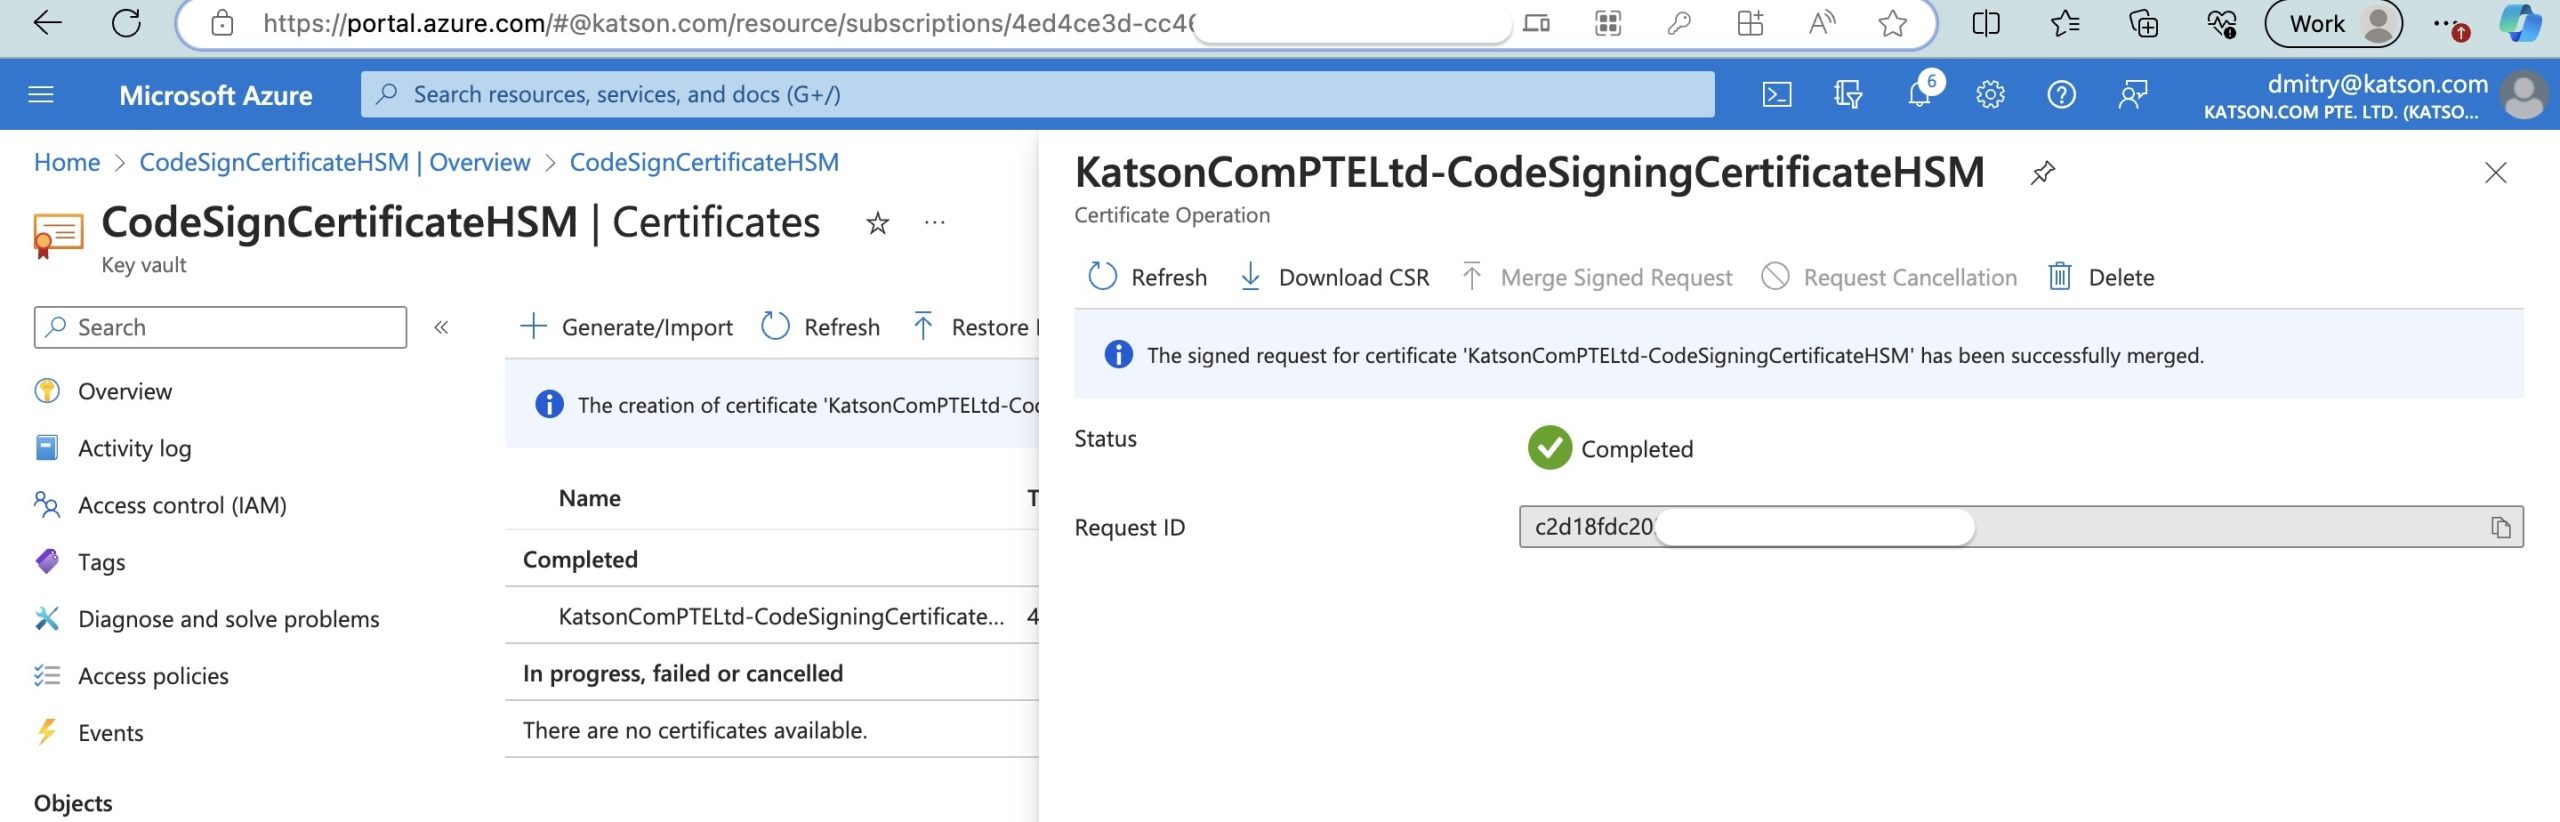Open Azure Help question mark icon
Image resolution: width=2560 pixels, height=822 pixels.
2062,95
